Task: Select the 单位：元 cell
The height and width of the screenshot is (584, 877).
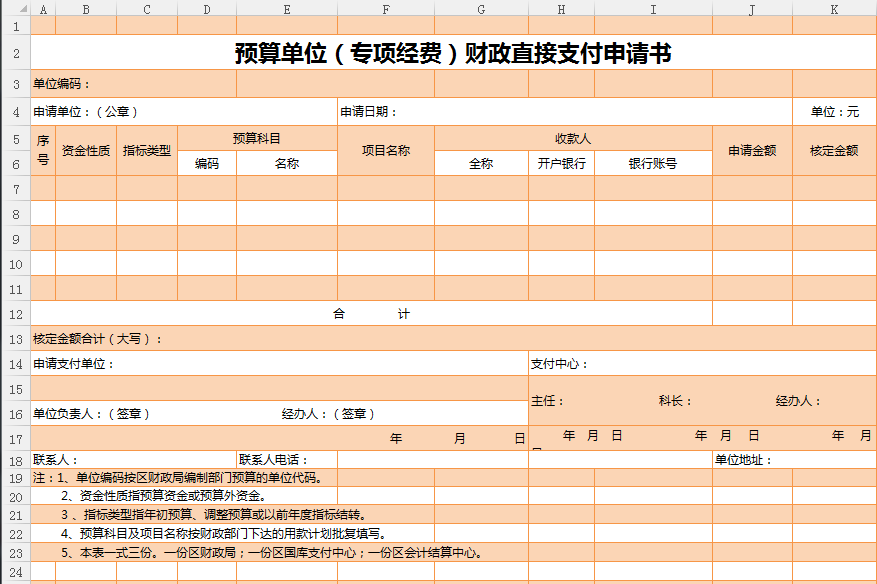Action: pos(834,112)
